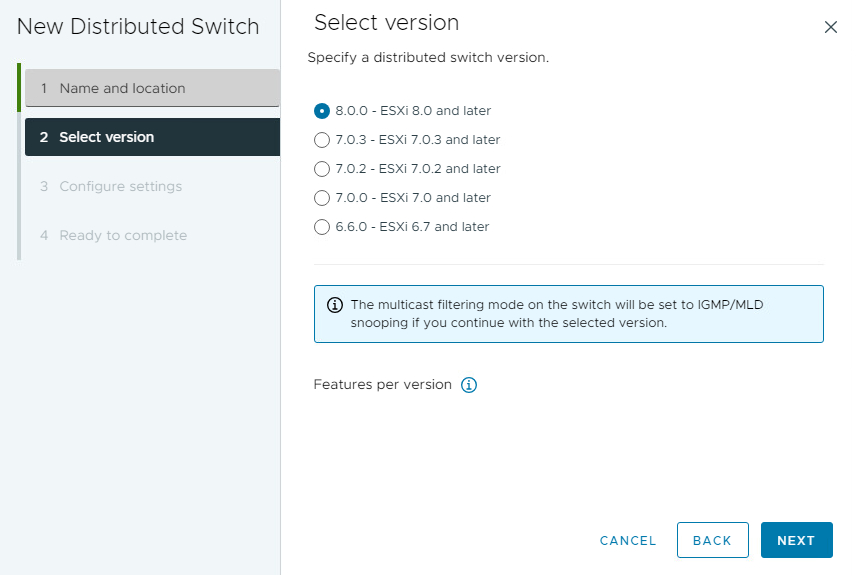Screen dimensions: 852x575
Task: Click the Select version heading
Action: pos(386,23)
